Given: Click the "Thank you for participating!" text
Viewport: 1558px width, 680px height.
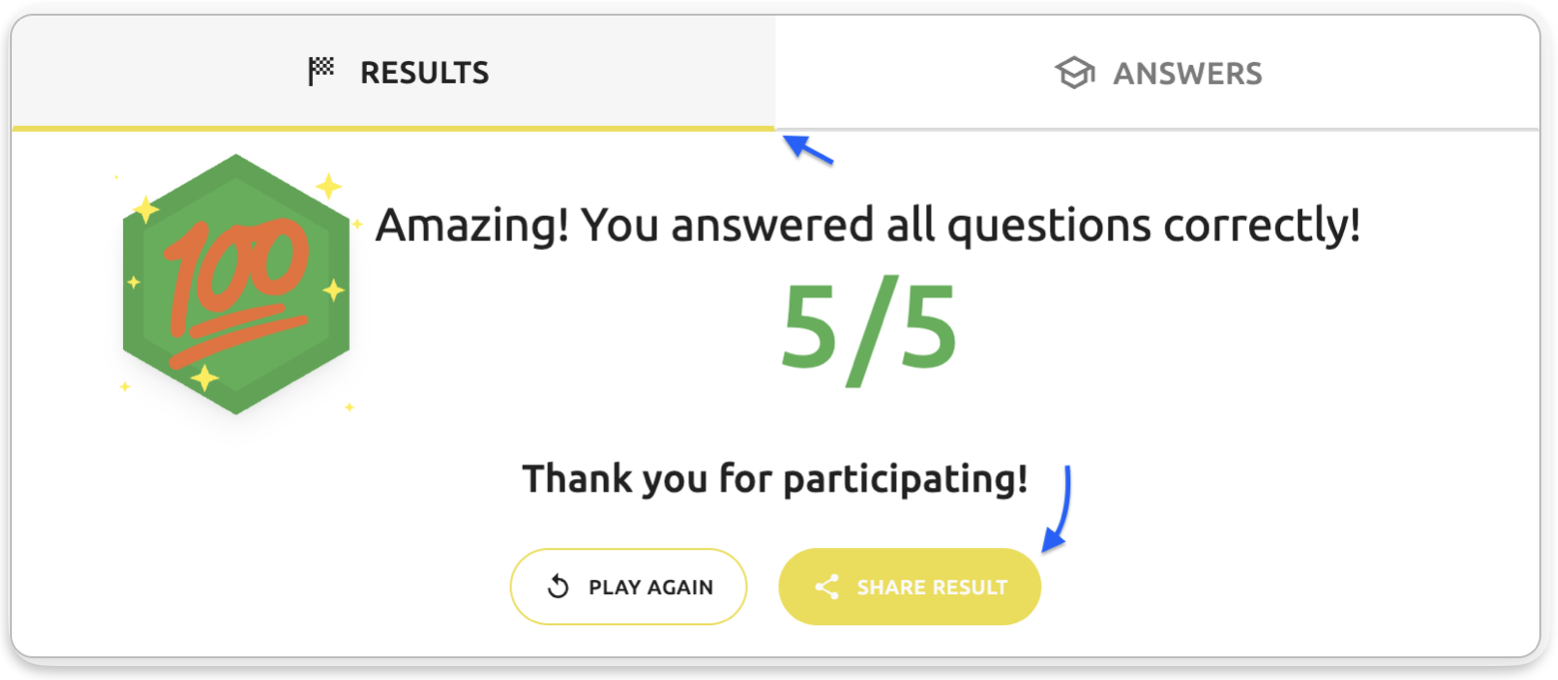Looking at the screenshot, I should pyautogui.click(x=775, y=479).
